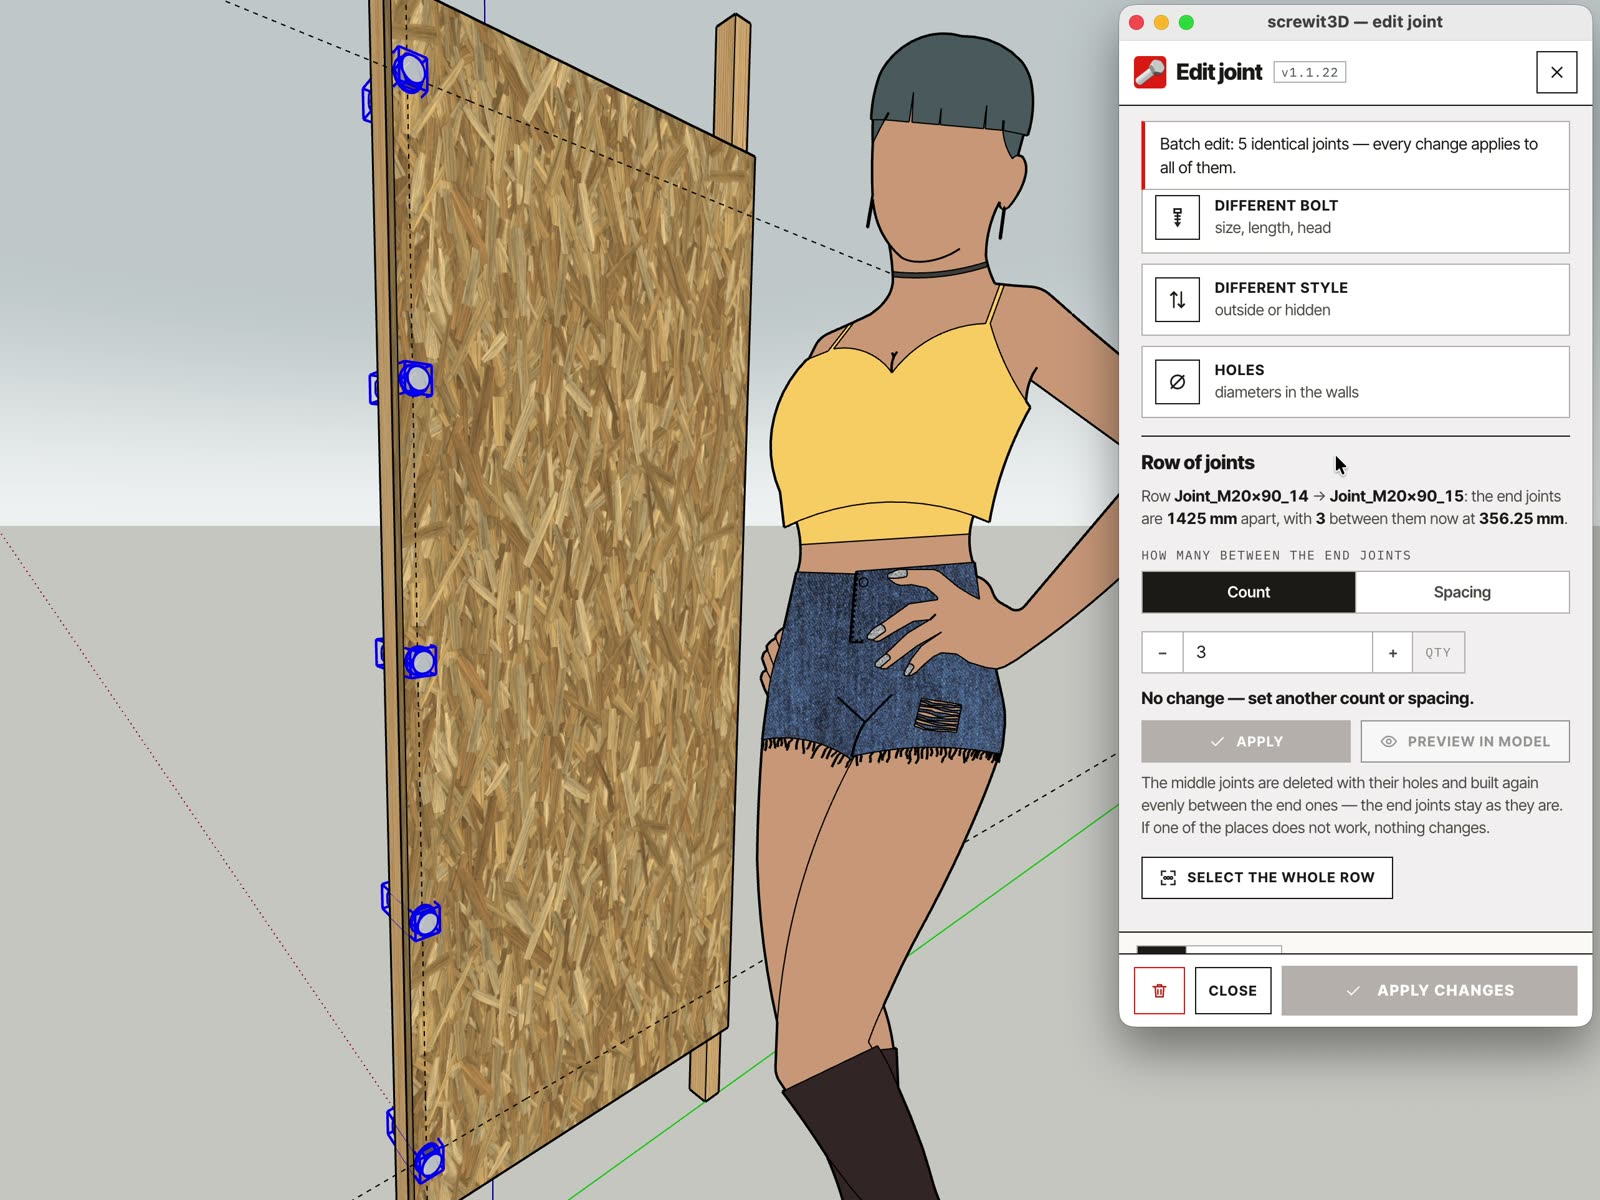1600x1200 pixels.
Task: Click the eye icon in Preview in Model
Action: [x=1388, y=741]
